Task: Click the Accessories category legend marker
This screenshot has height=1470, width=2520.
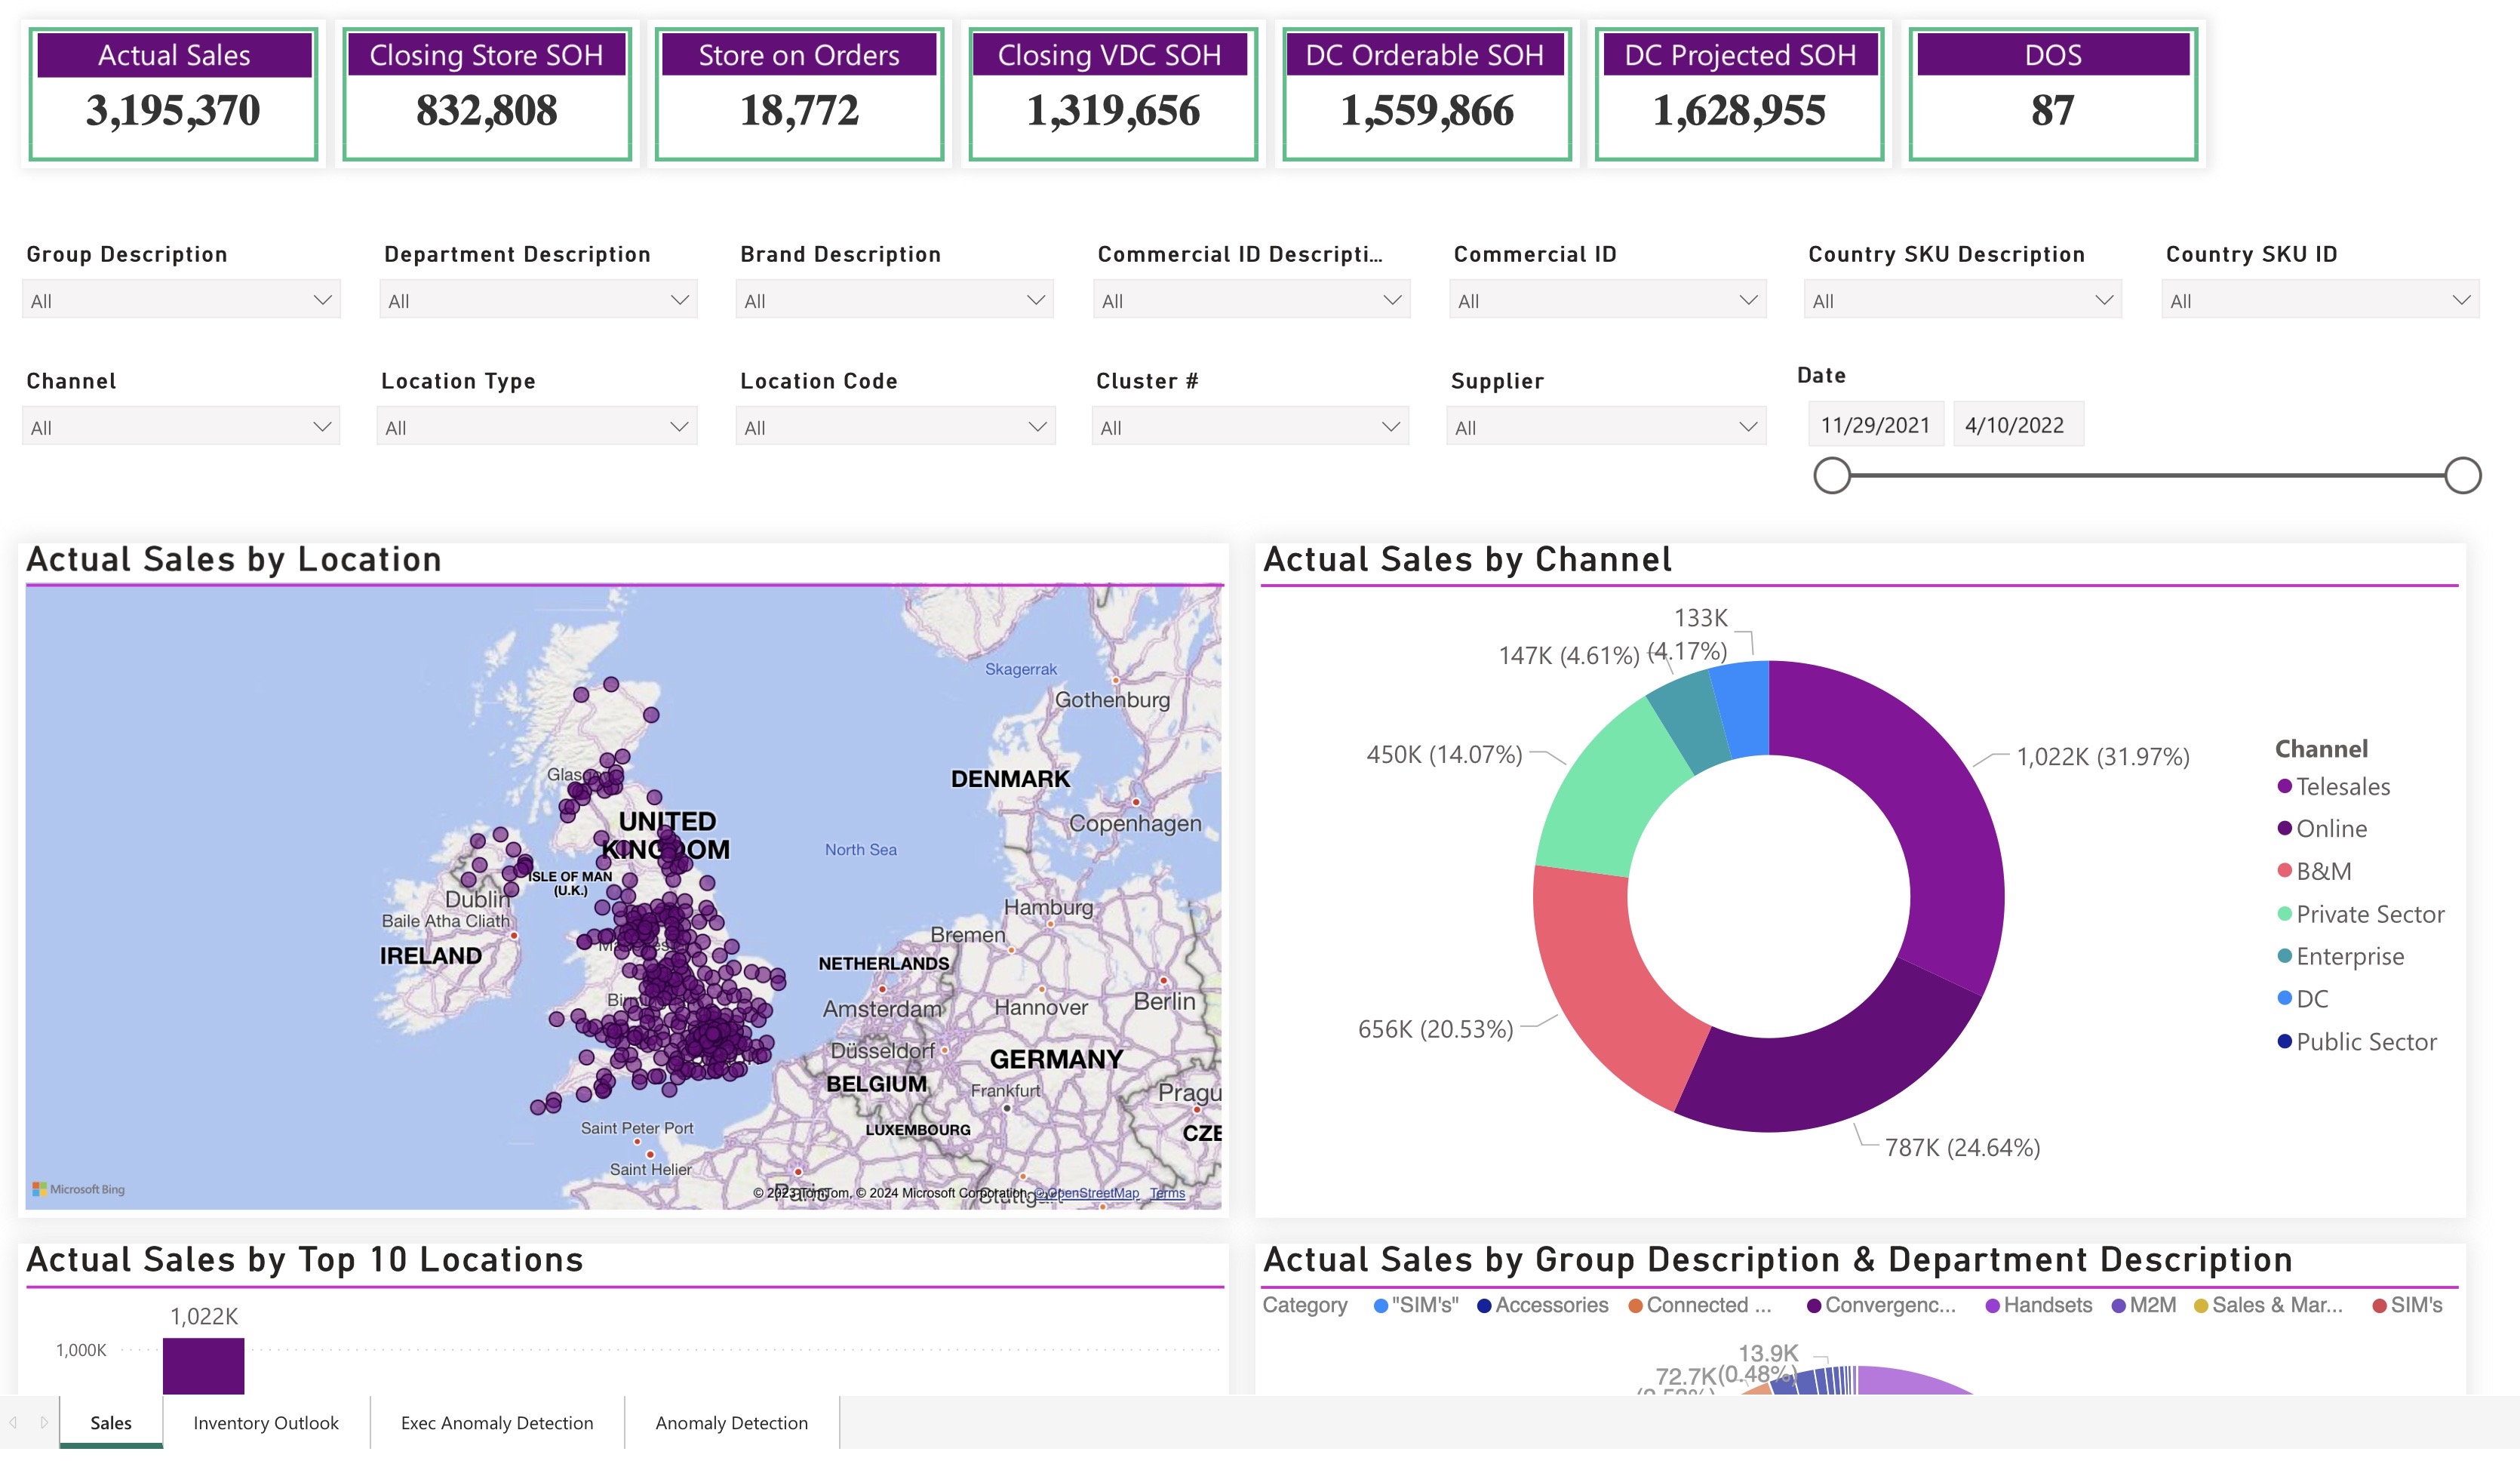Action: tap(1484, 1305)
